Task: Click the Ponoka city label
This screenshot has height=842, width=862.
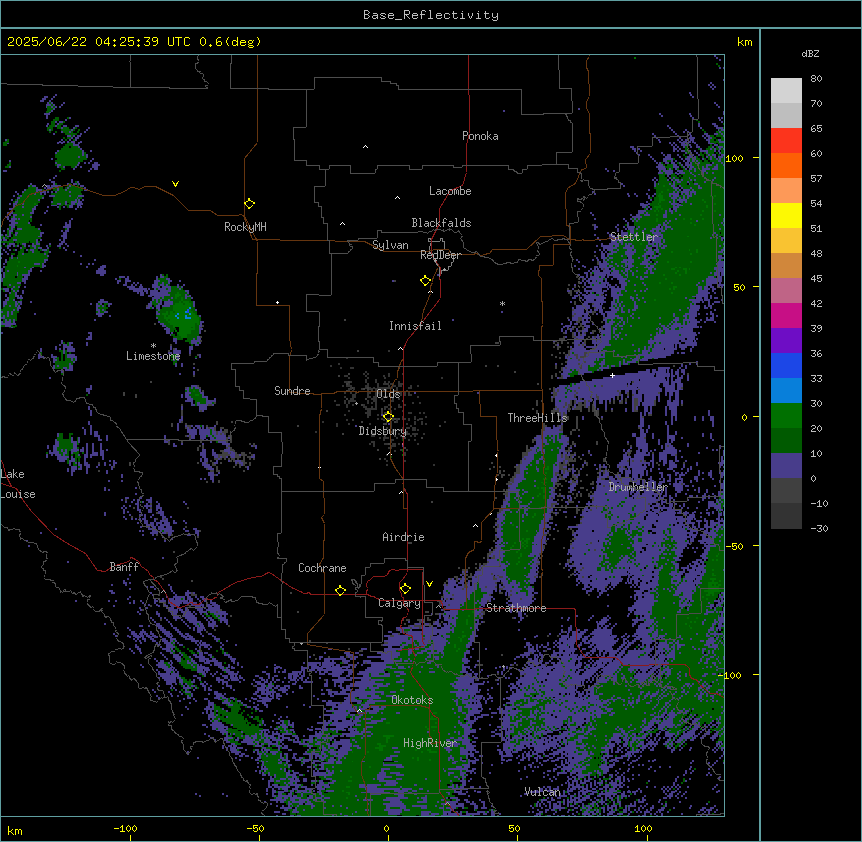Action: pyautogui.click(x=480, y=136)
